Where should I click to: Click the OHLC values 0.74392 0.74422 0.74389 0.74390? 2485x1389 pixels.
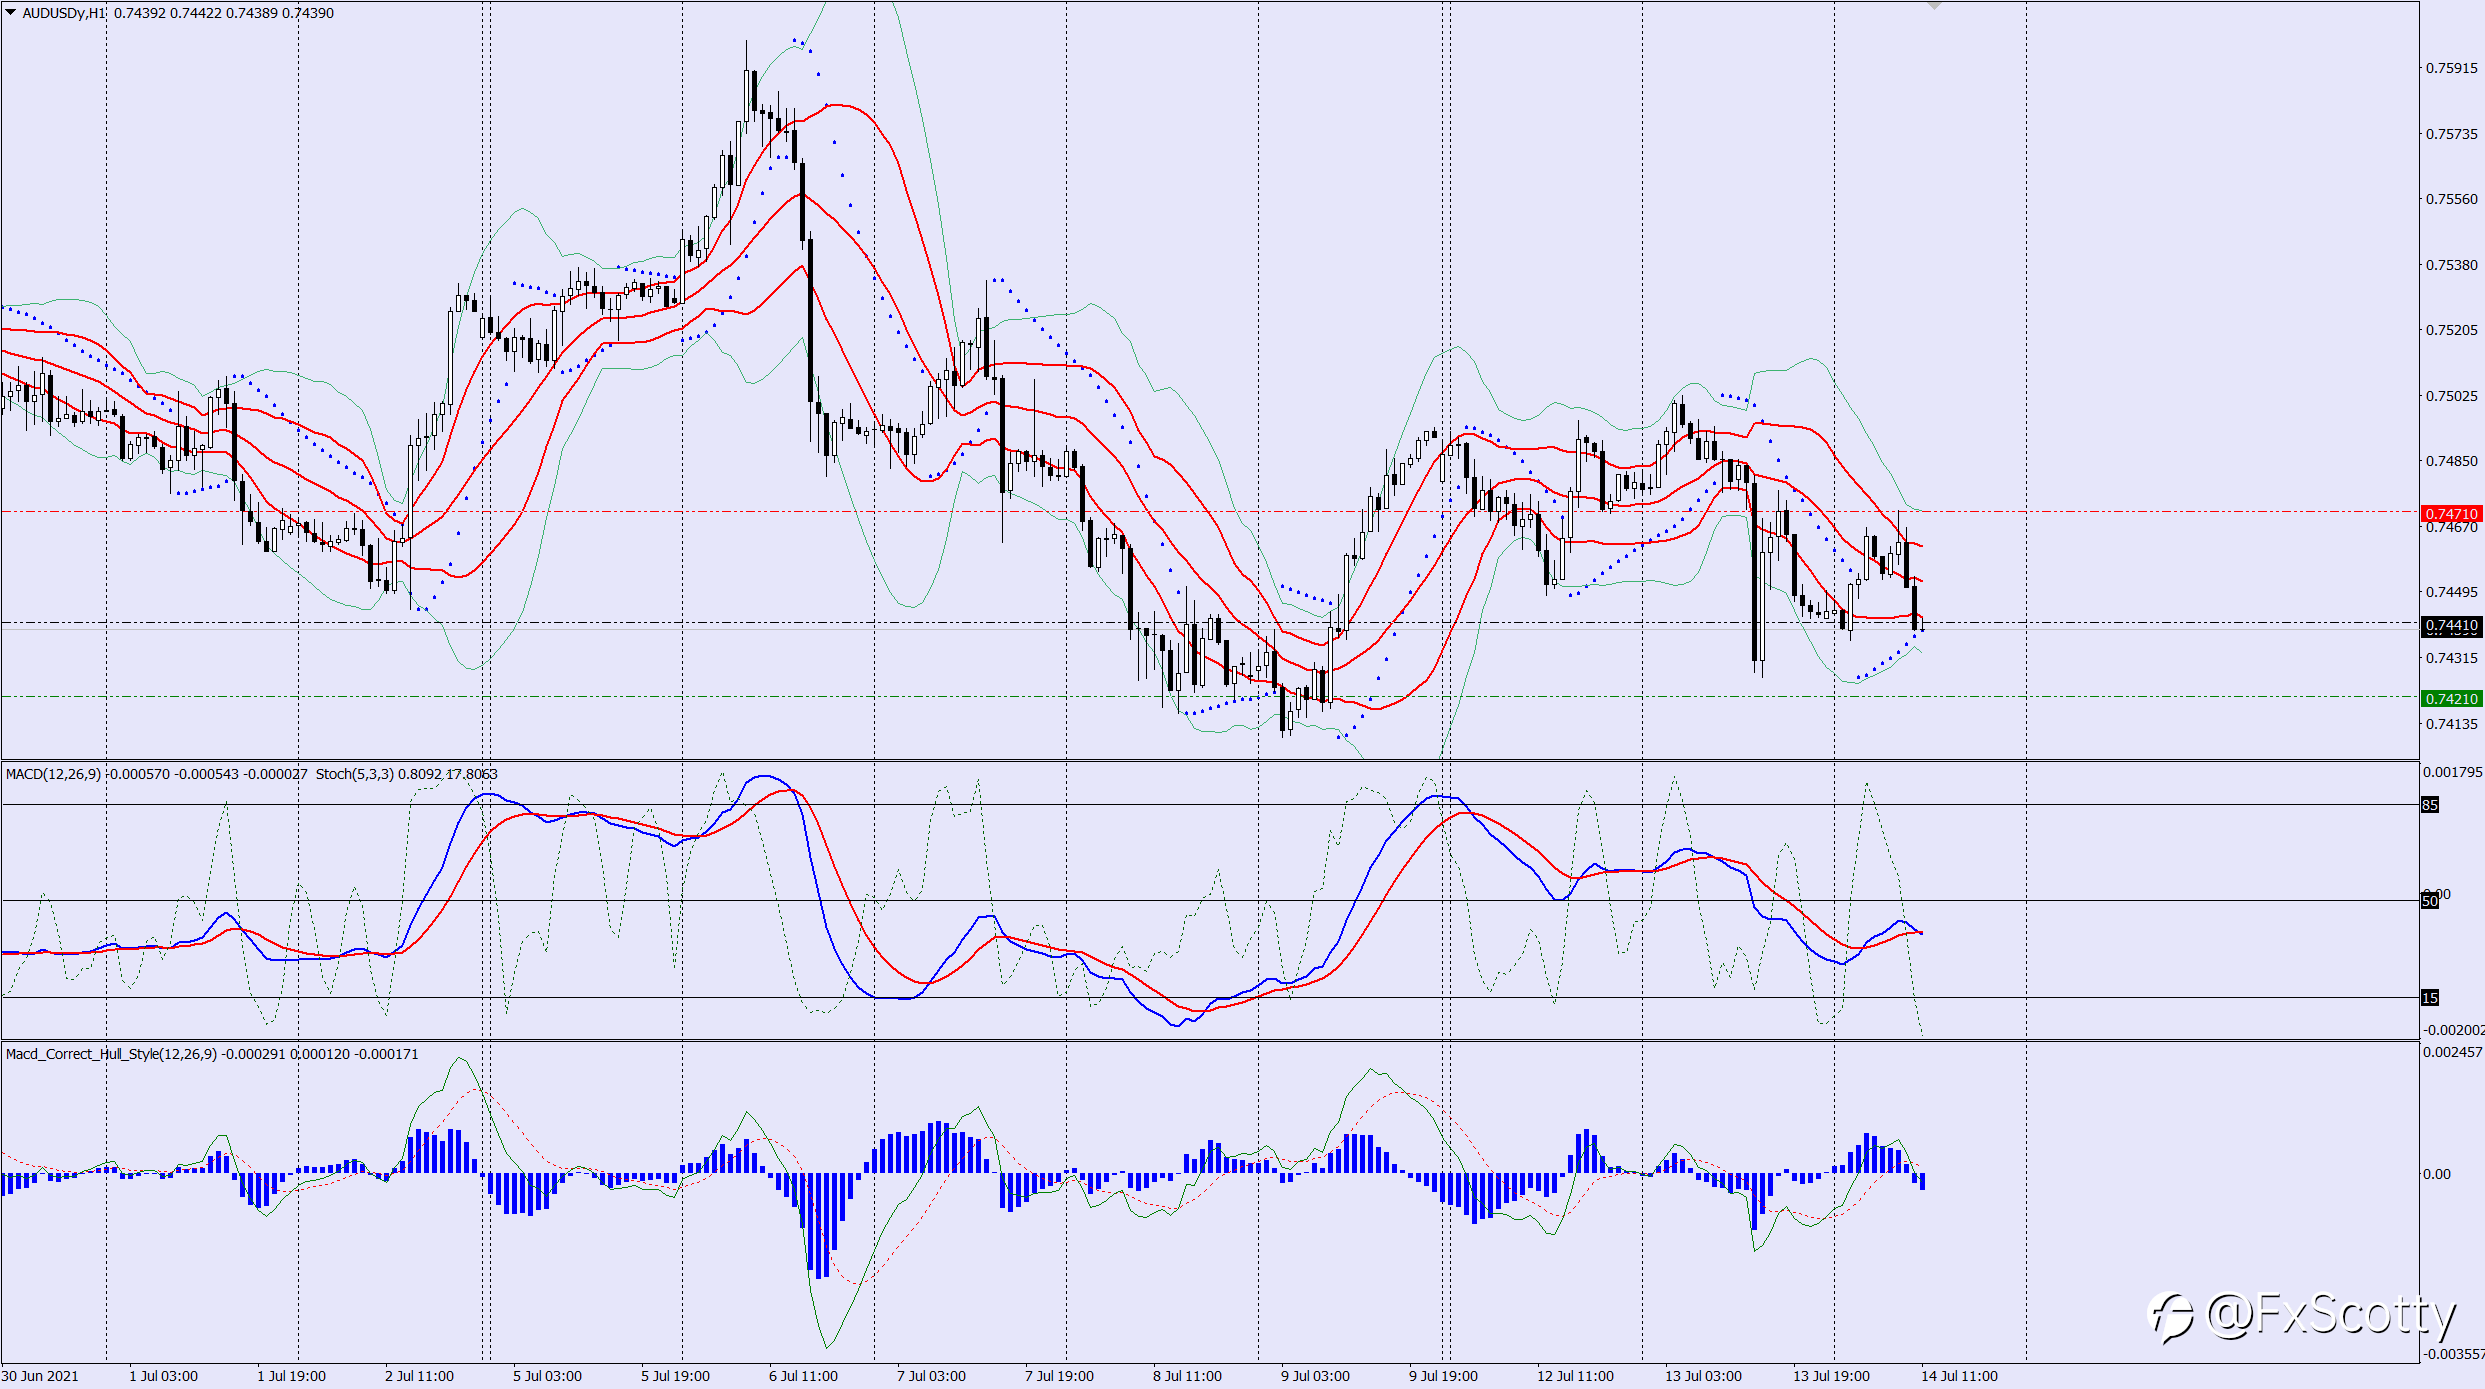224,13
